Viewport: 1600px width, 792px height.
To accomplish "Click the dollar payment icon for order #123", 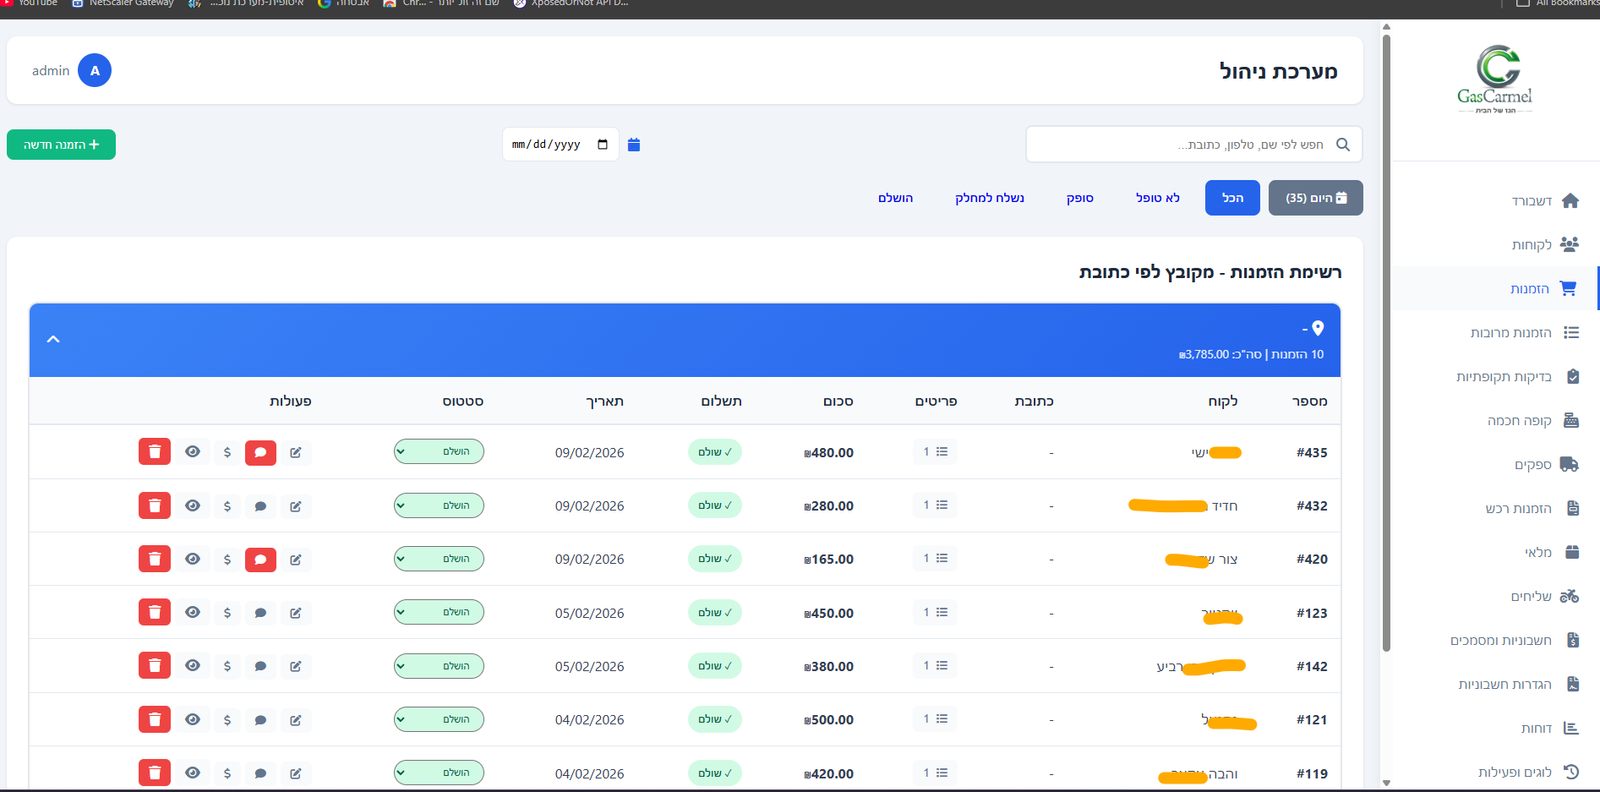I will coord(227,613).
